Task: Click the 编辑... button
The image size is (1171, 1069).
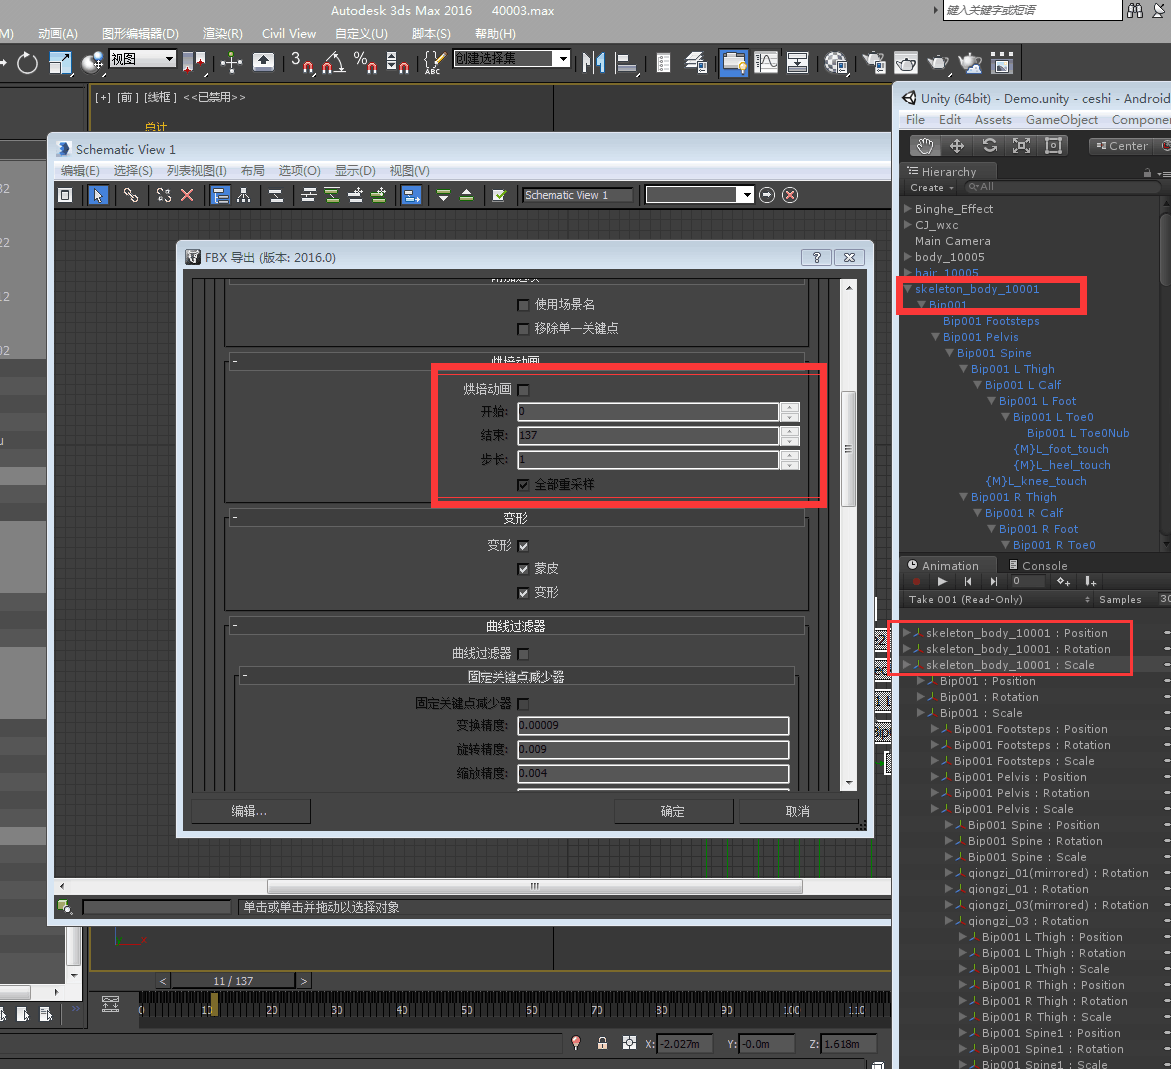Action: coord(250,811)
